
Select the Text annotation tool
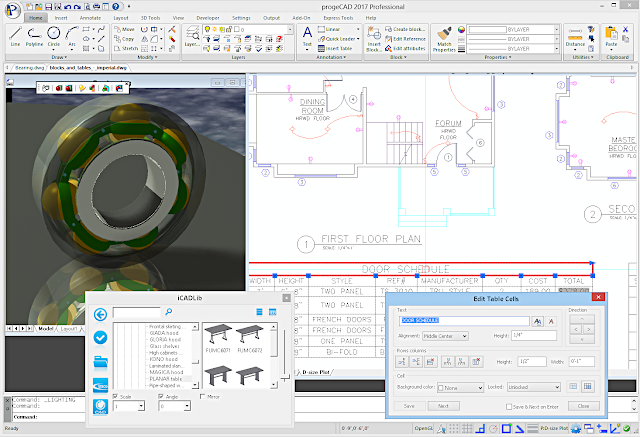pos(307,36)
